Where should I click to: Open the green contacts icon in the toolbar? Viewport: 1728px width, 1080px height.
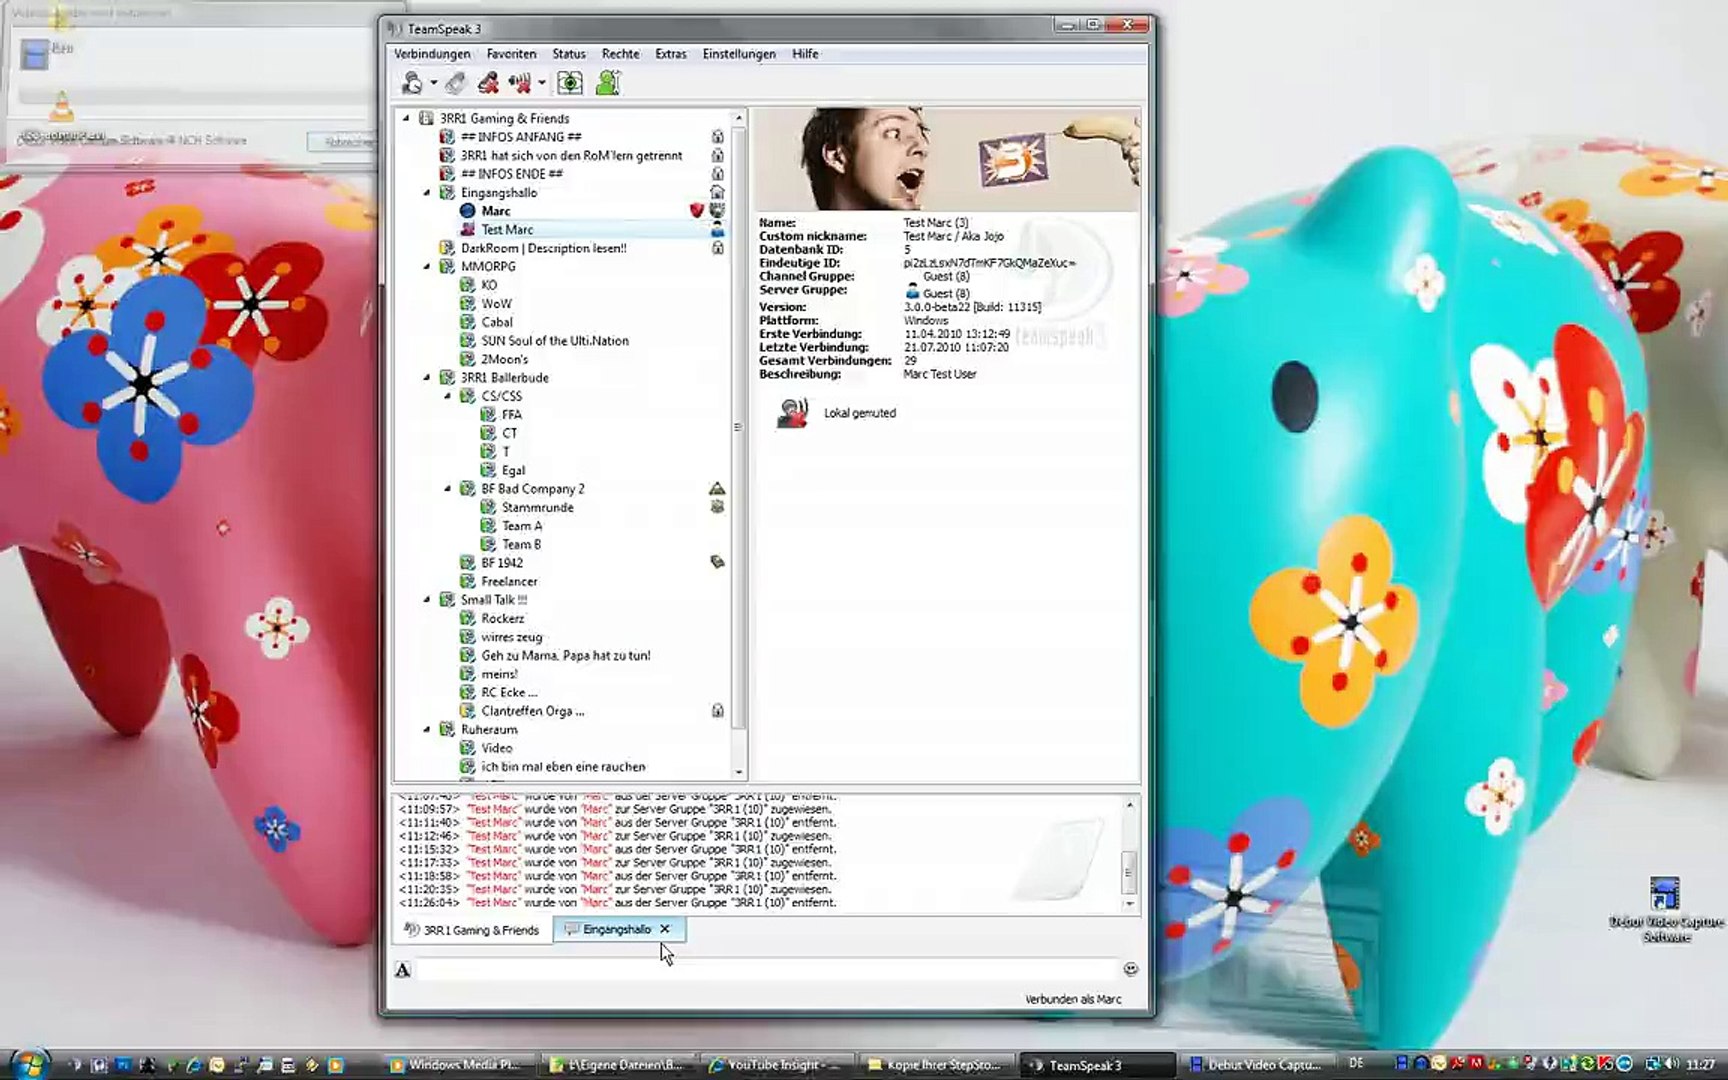click(608, 83)
